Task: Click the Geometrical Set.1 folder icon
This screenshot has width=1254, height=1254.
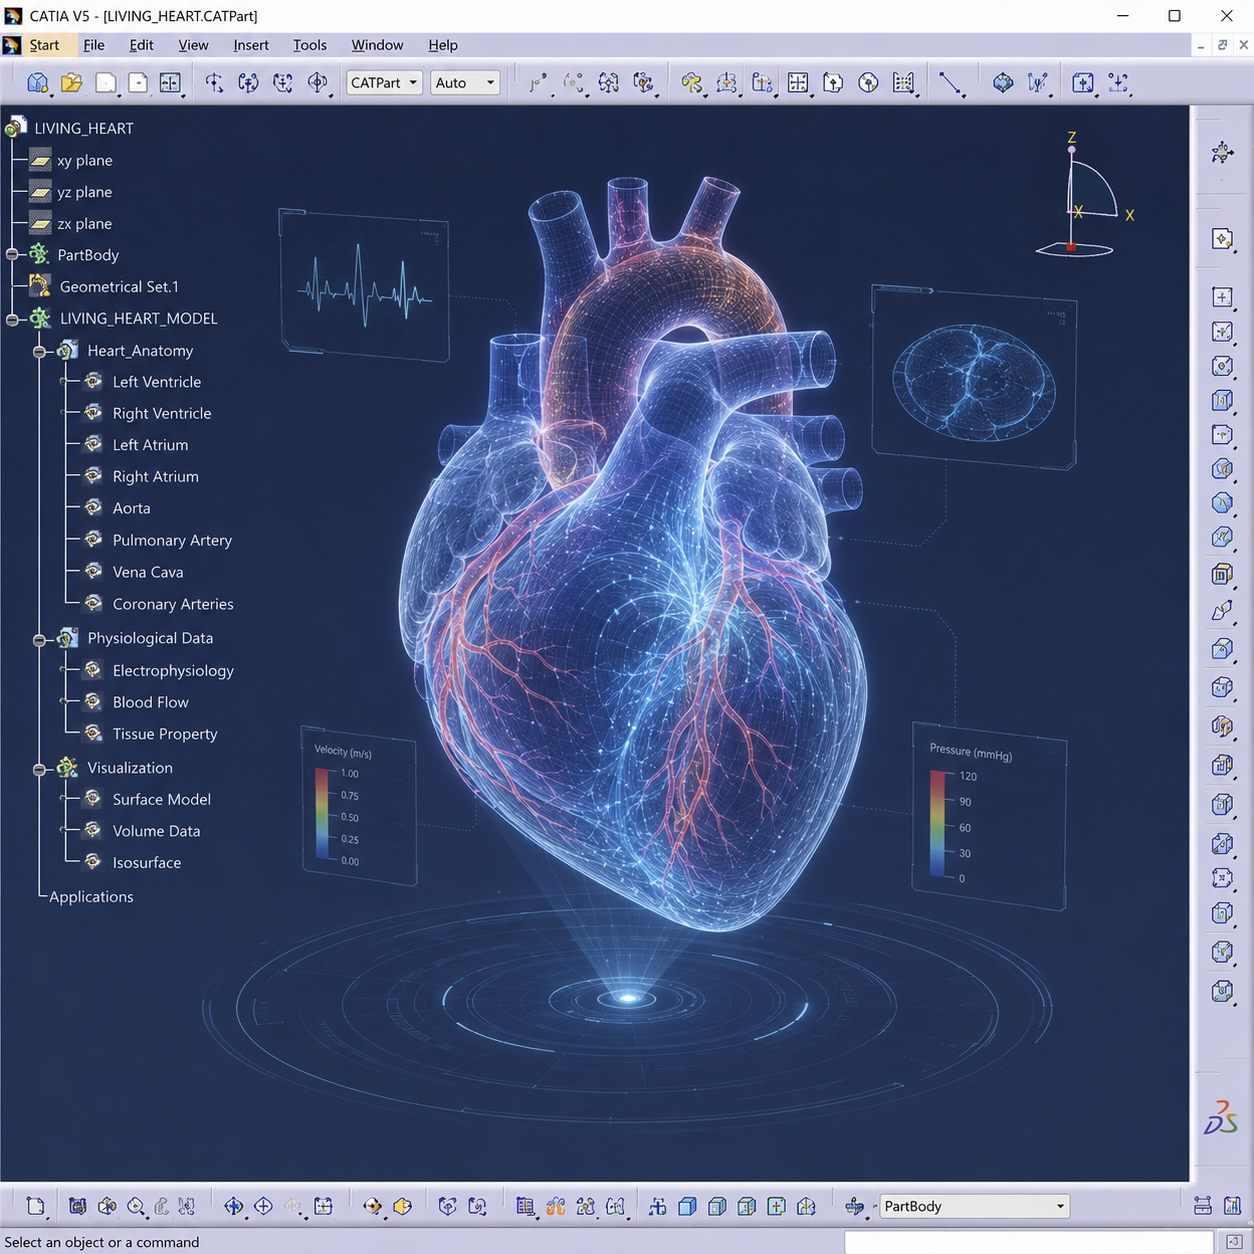Action: coord(39,286)
